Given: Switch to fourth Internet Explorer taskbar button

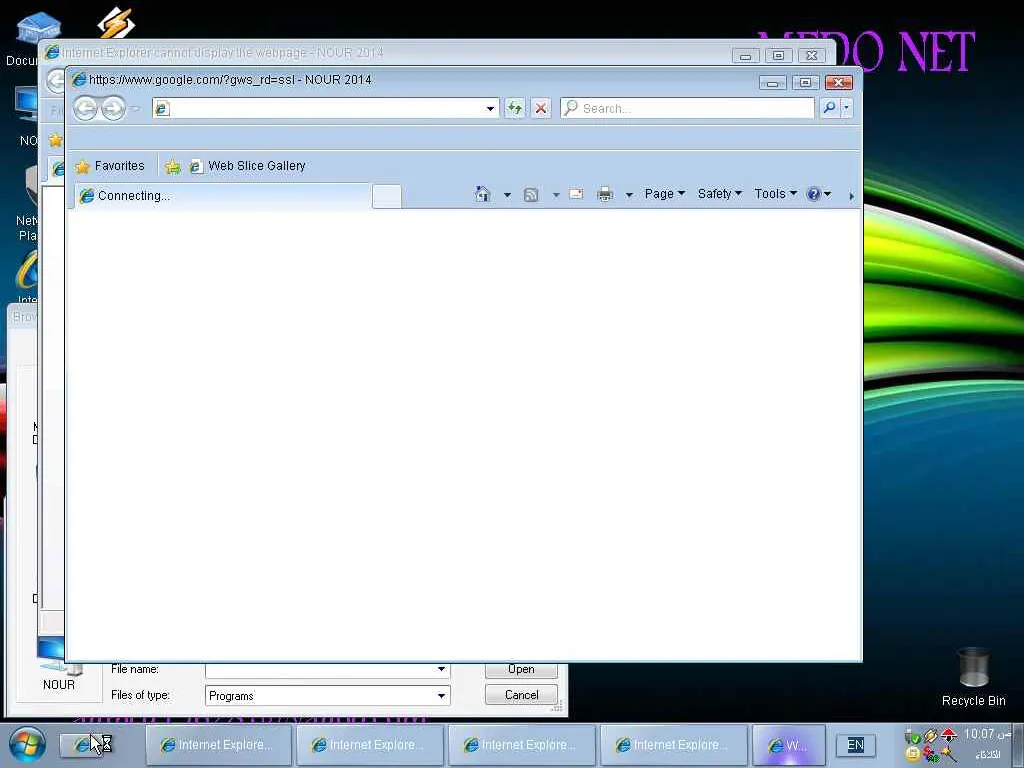Looking at the screenshot, I should point(674,745).
